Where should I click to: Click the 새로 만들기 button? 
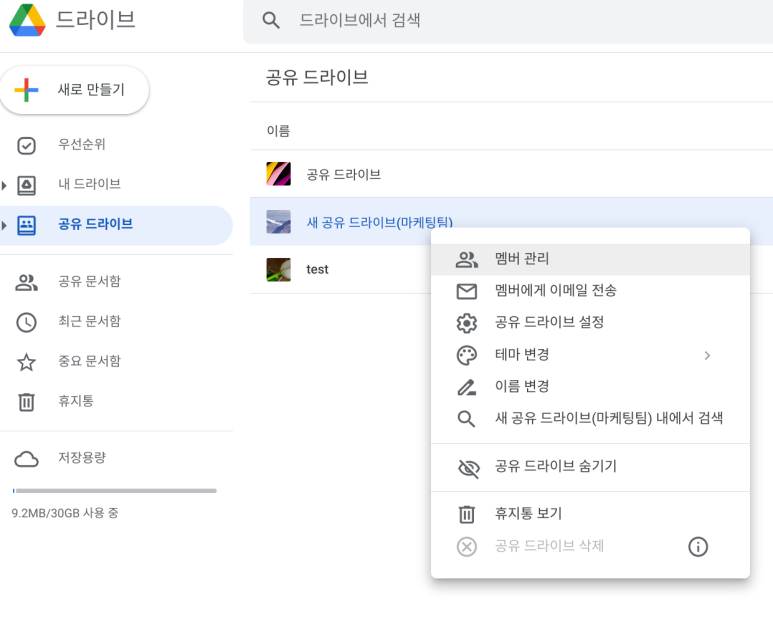tap(74, 90)
